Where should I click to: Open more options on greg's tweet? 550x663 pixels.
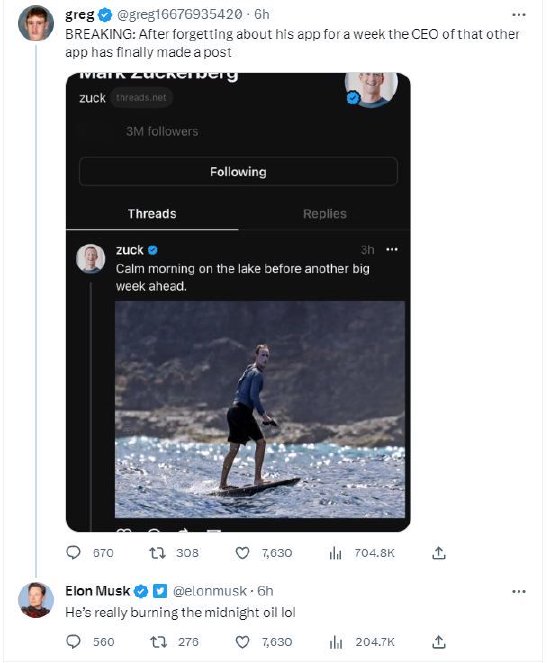pos(519,15)
